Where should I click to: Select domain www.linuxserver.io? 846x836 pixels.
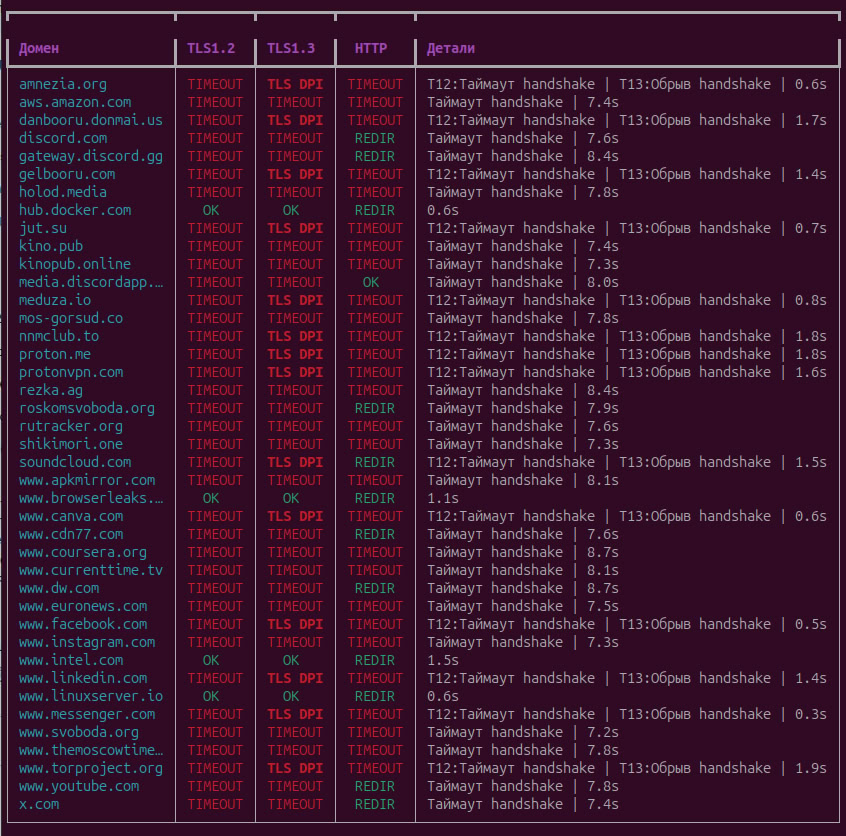(x=91, y=696)
